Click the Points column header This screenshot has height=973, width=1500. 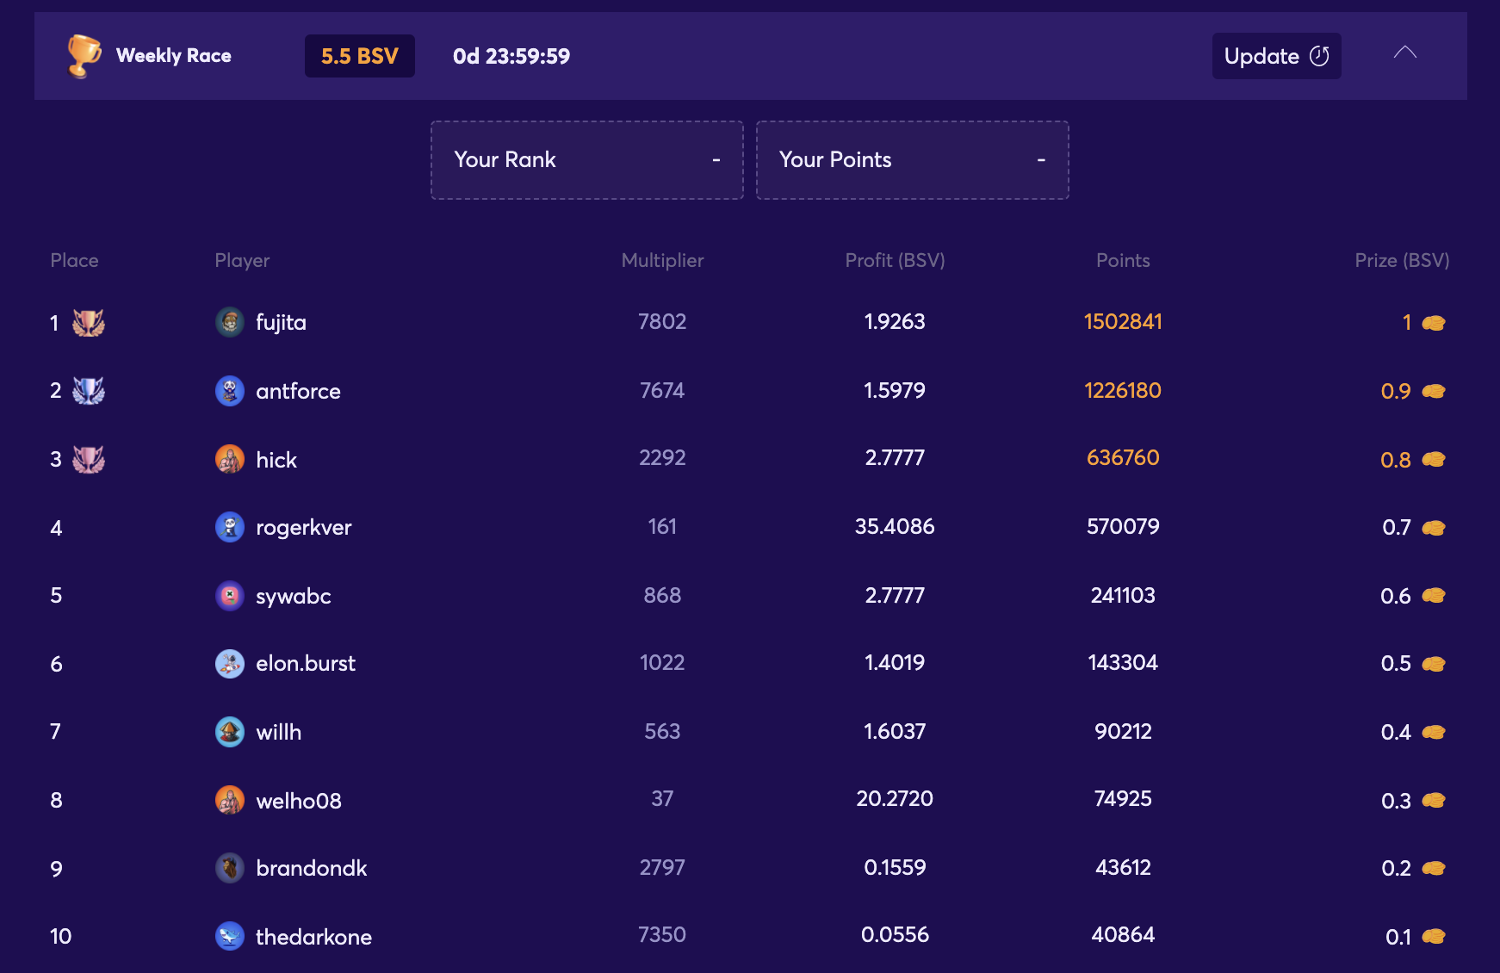(x=1122, y=260)
